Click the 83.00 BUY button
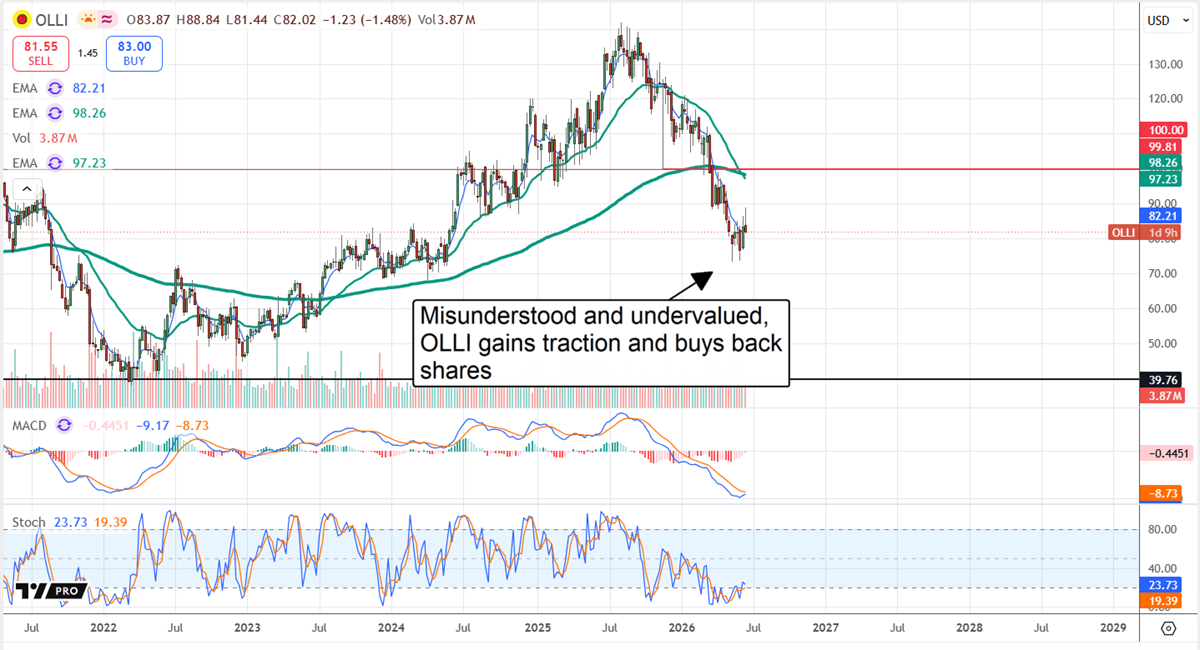Viewport: 1200px width, 650px height. 134,52
